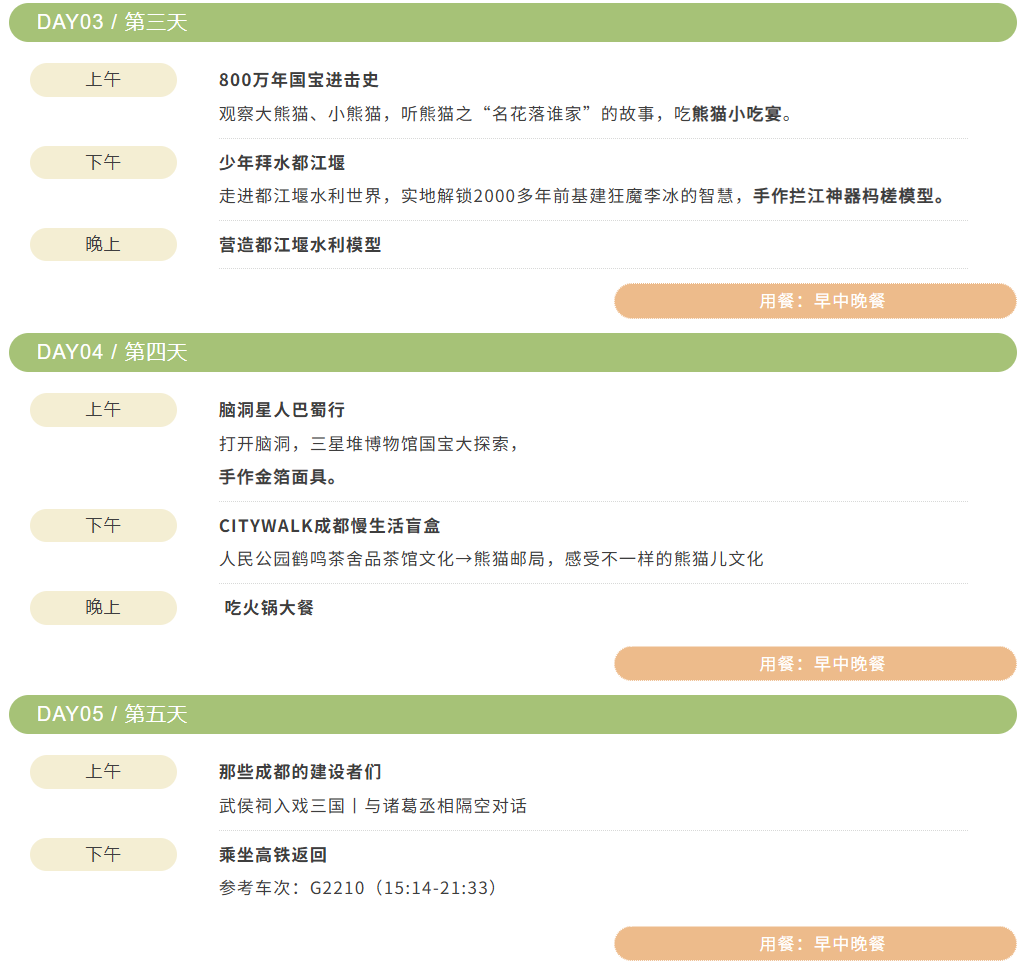This screenshot has width=1028, height=967.
Task: Select the 下午 pill under DAY04
Action: (x=102, y=525)
